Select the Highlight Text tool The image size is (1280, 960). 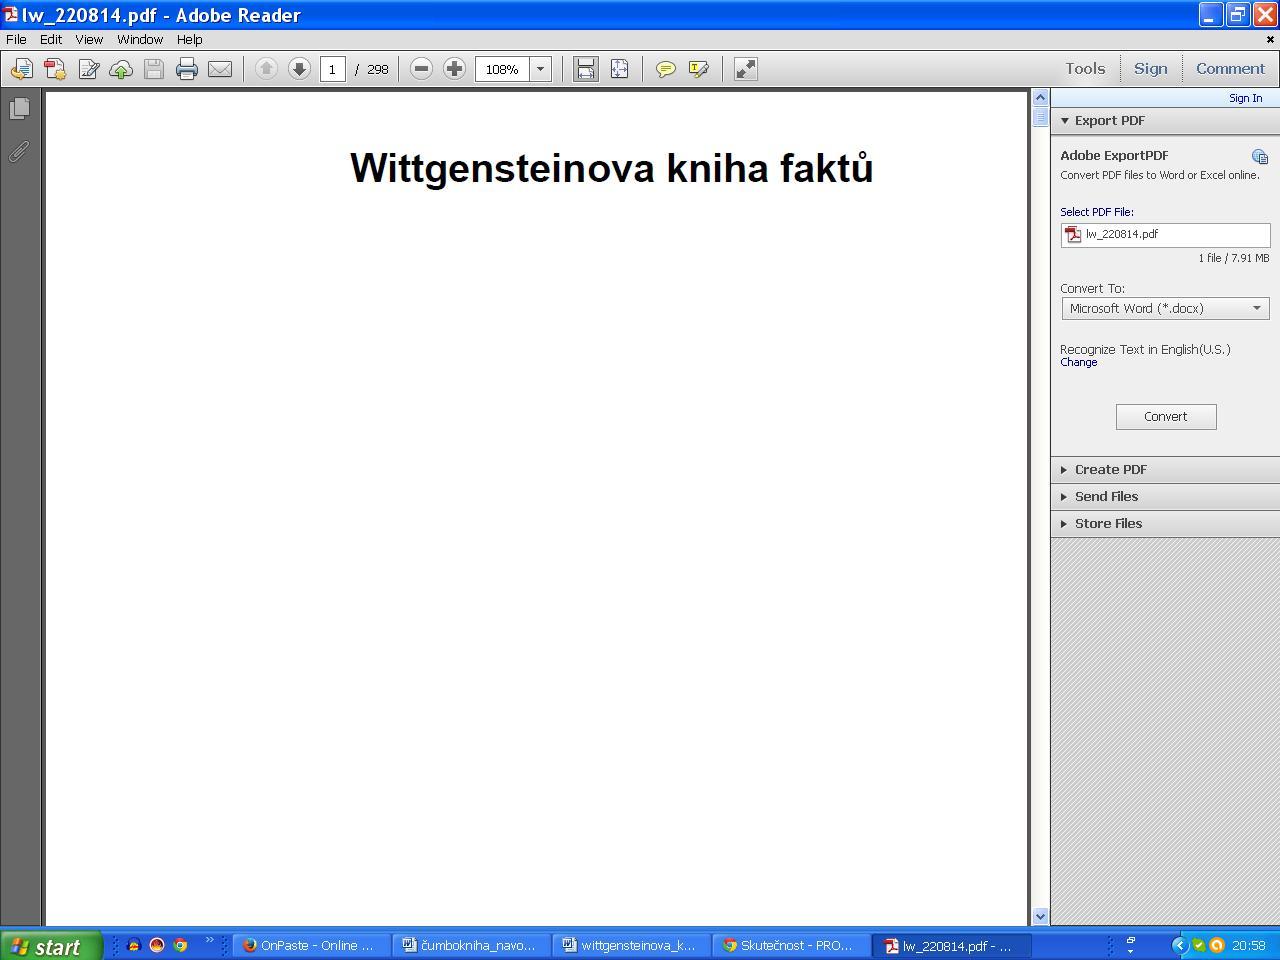pyautogui.click(x=698, y=69)
